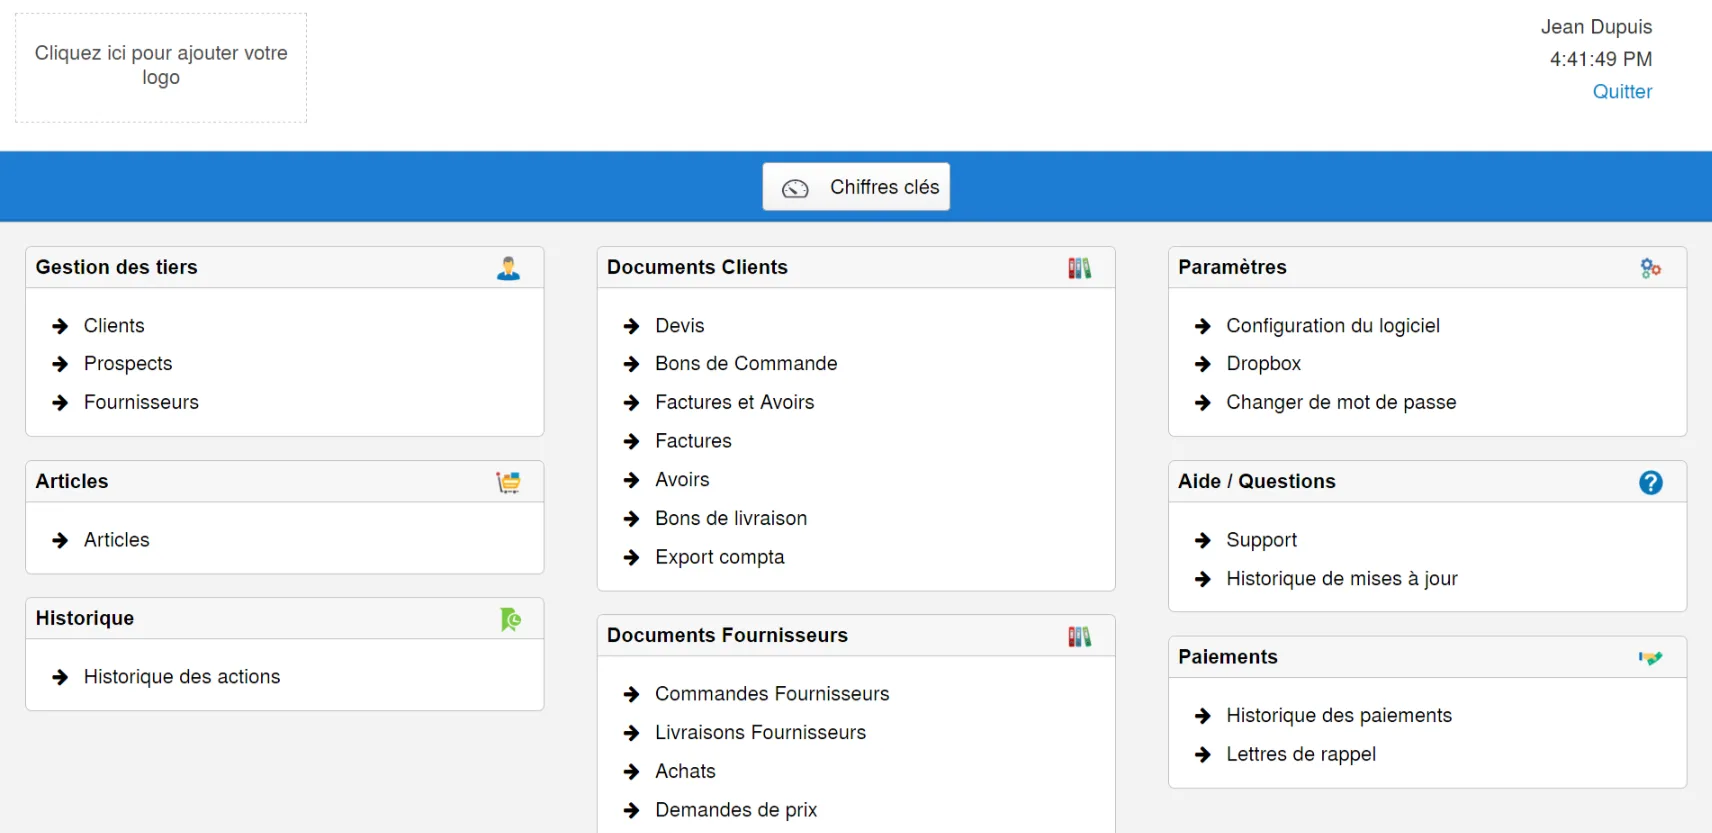
Task: Click the Aide / Questions question mark icon
Action: [x=1650, y=482]
